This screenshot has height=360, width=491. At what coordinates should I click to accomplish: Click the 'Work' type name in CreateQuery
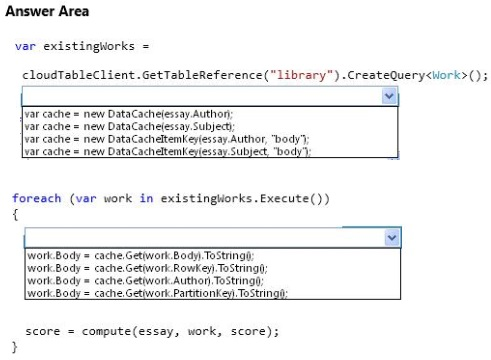(446, 75)
